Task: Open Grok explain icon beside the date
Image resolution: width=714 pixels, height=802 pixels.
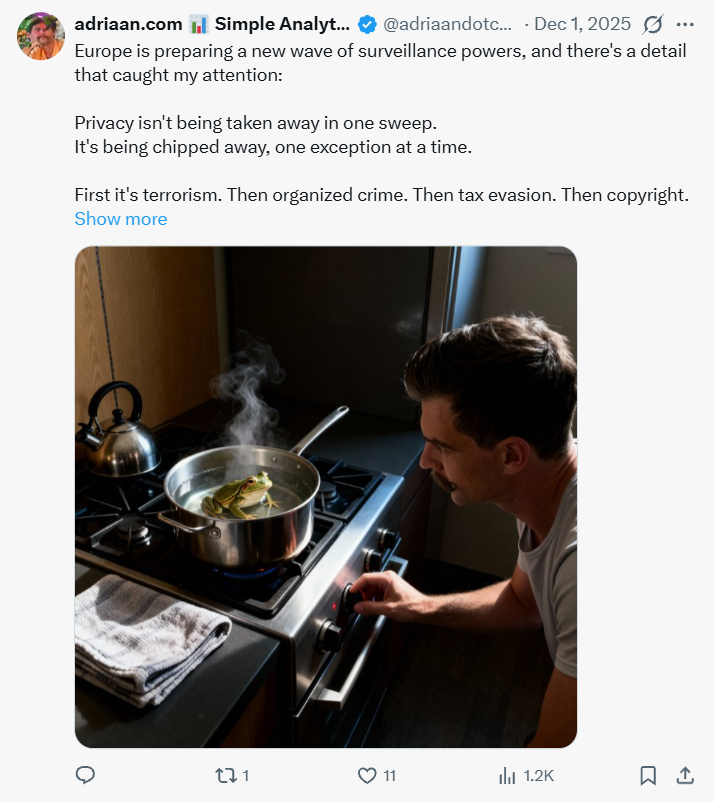Action: click(653, 24)
